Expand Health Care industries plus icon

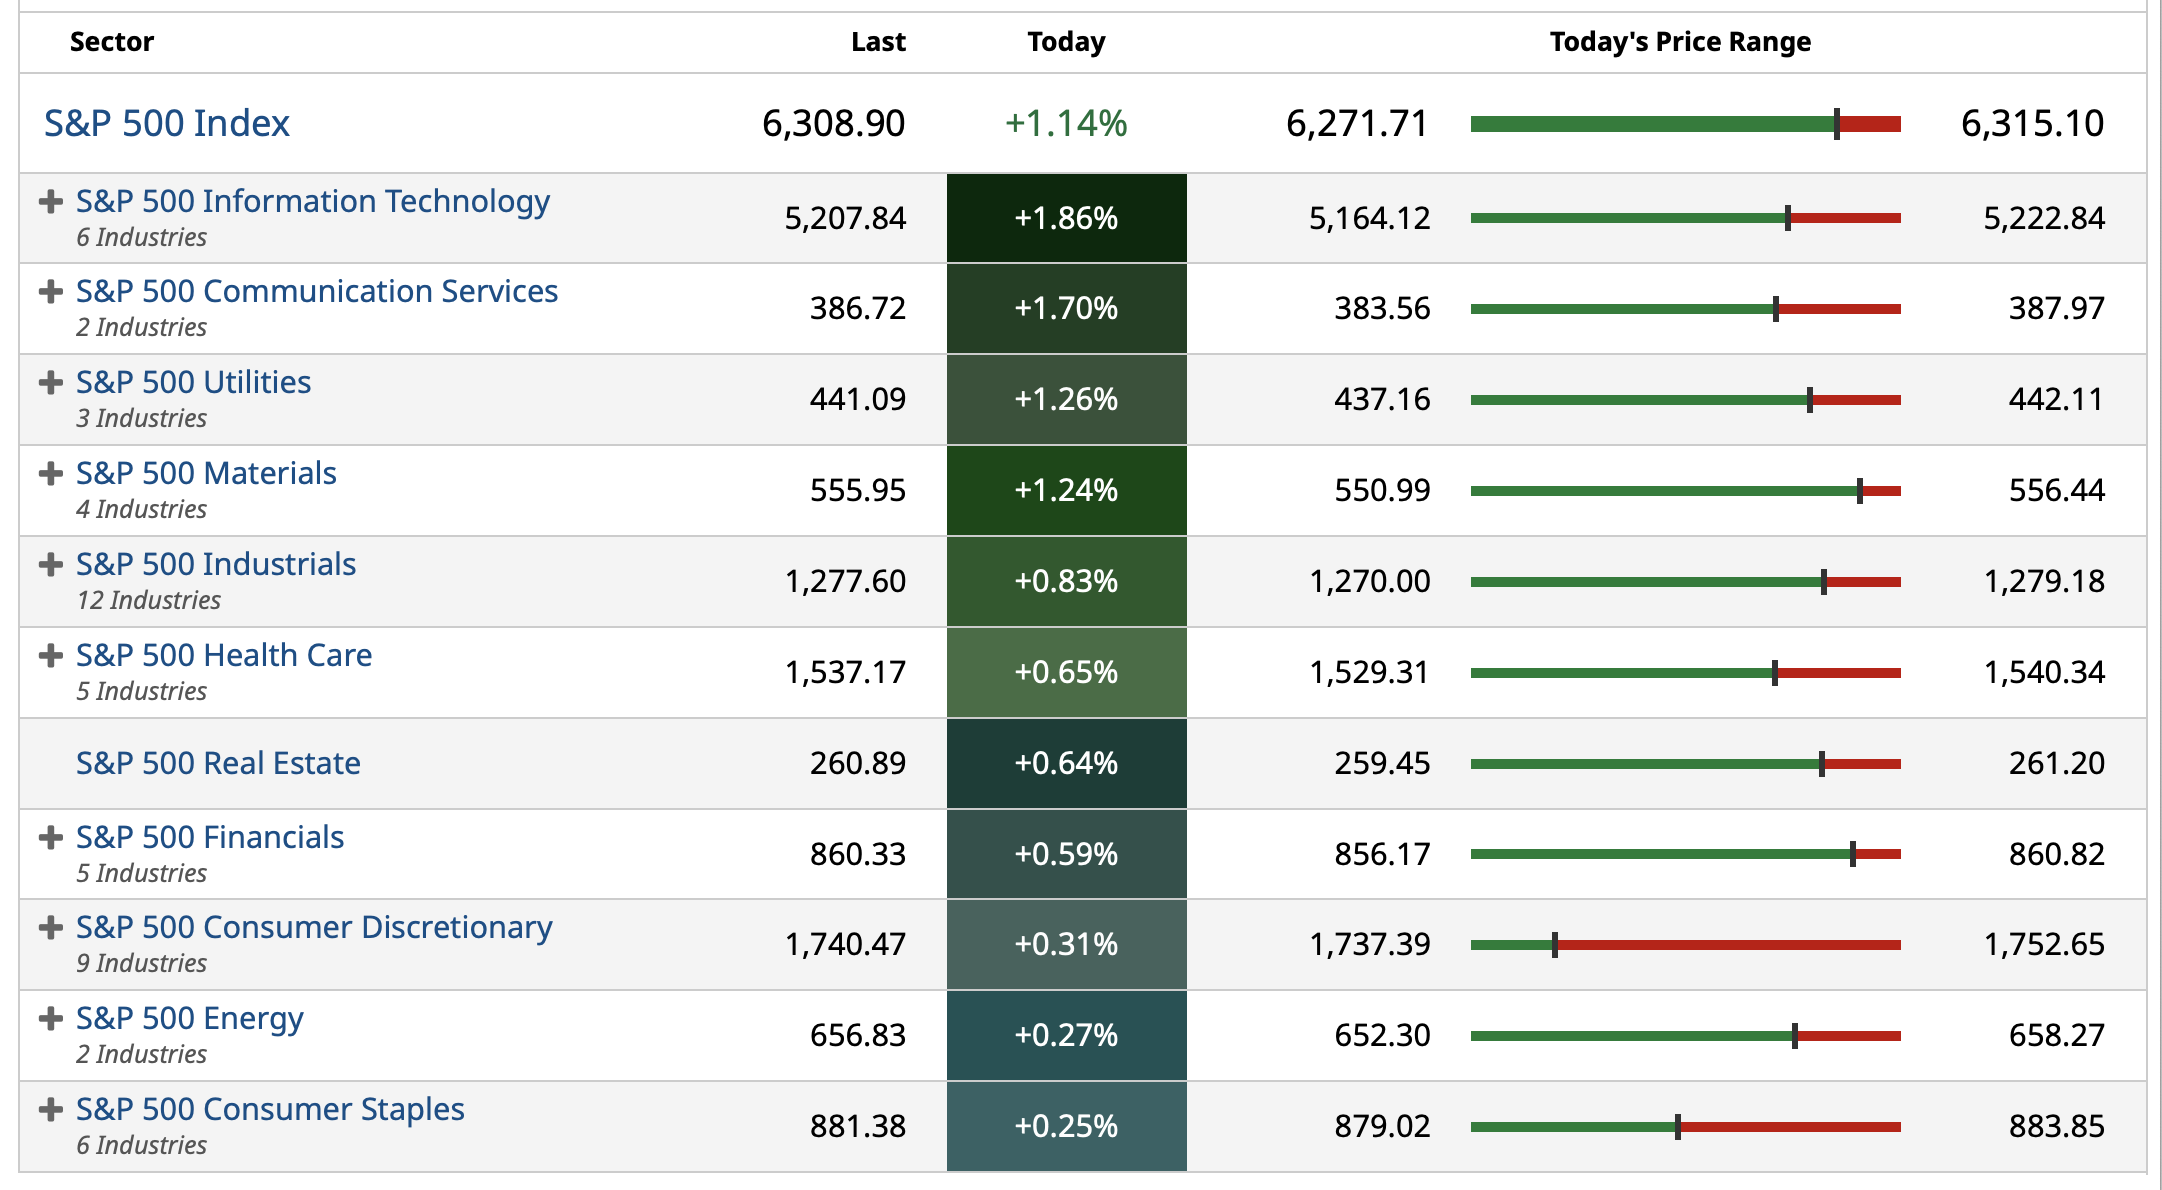point(50,656)
